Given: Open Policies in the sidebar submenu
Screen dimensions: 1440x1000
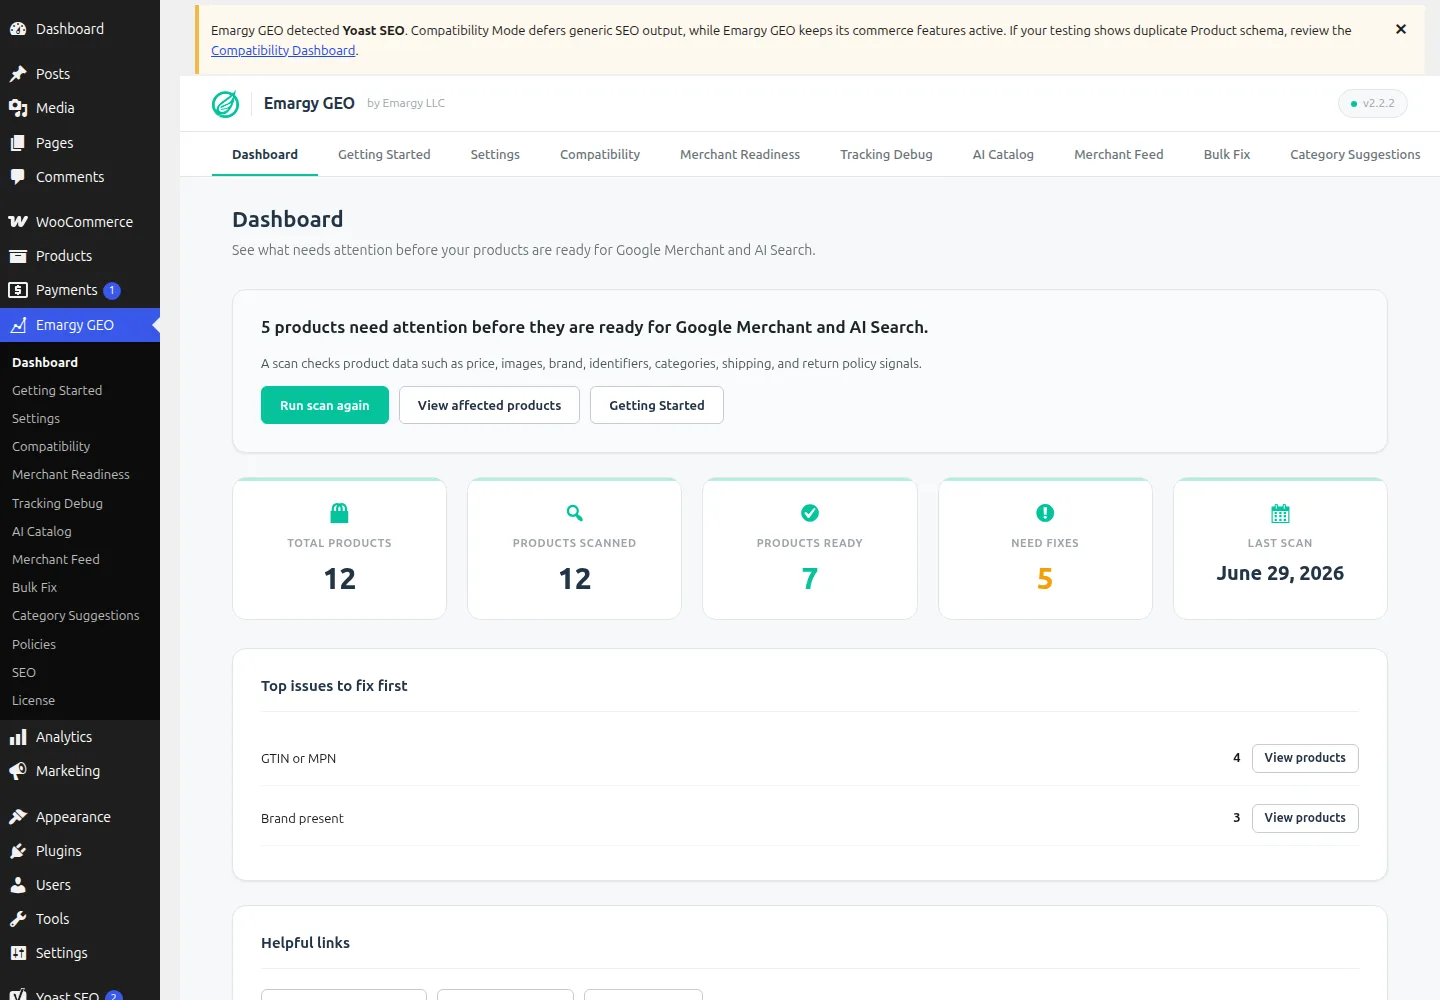Looking at the screenshot, I should (34, 644).
